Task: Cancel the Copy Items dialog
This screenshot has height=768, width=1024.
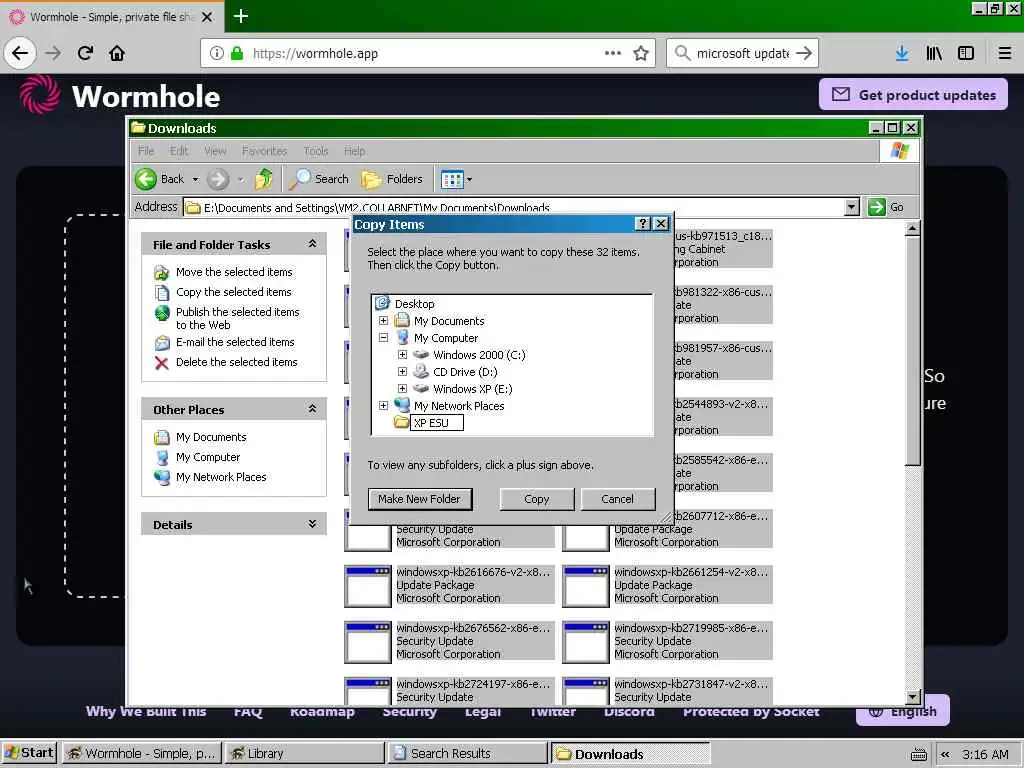Action: point(617,499)
